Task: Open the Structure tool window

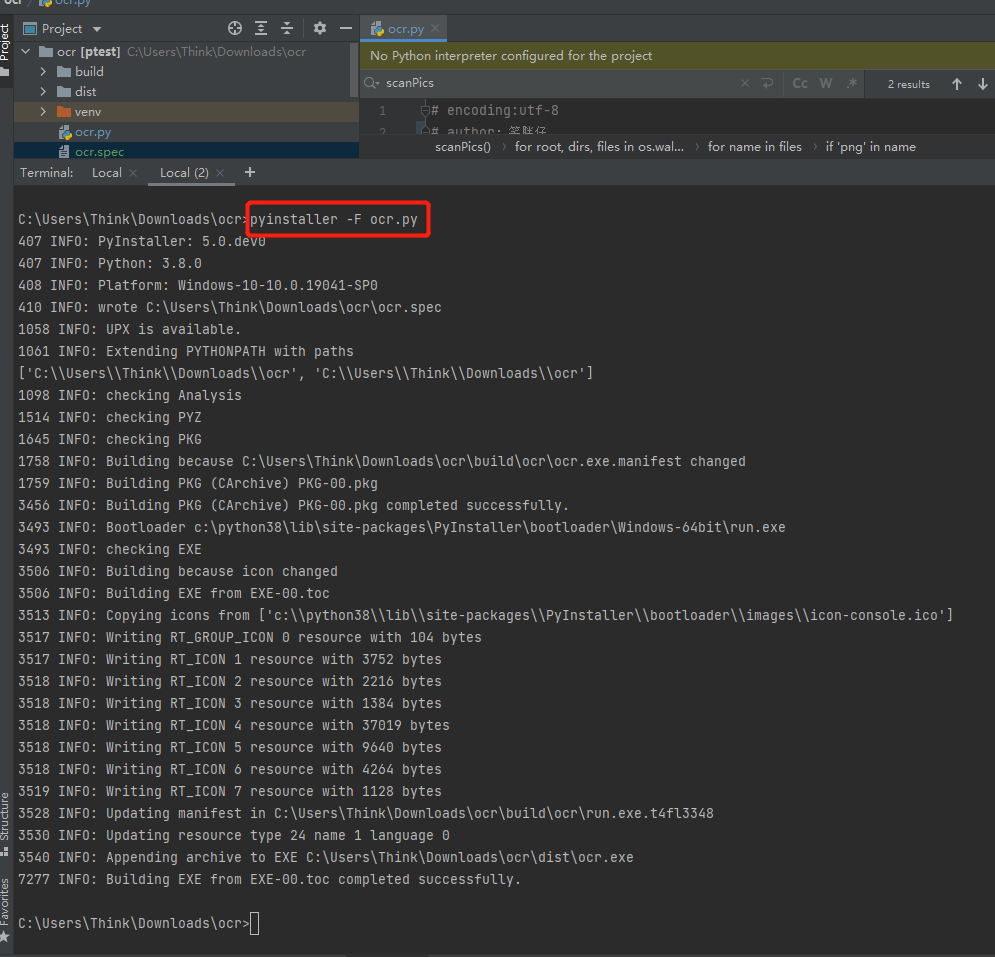Action: click(7, 822)
